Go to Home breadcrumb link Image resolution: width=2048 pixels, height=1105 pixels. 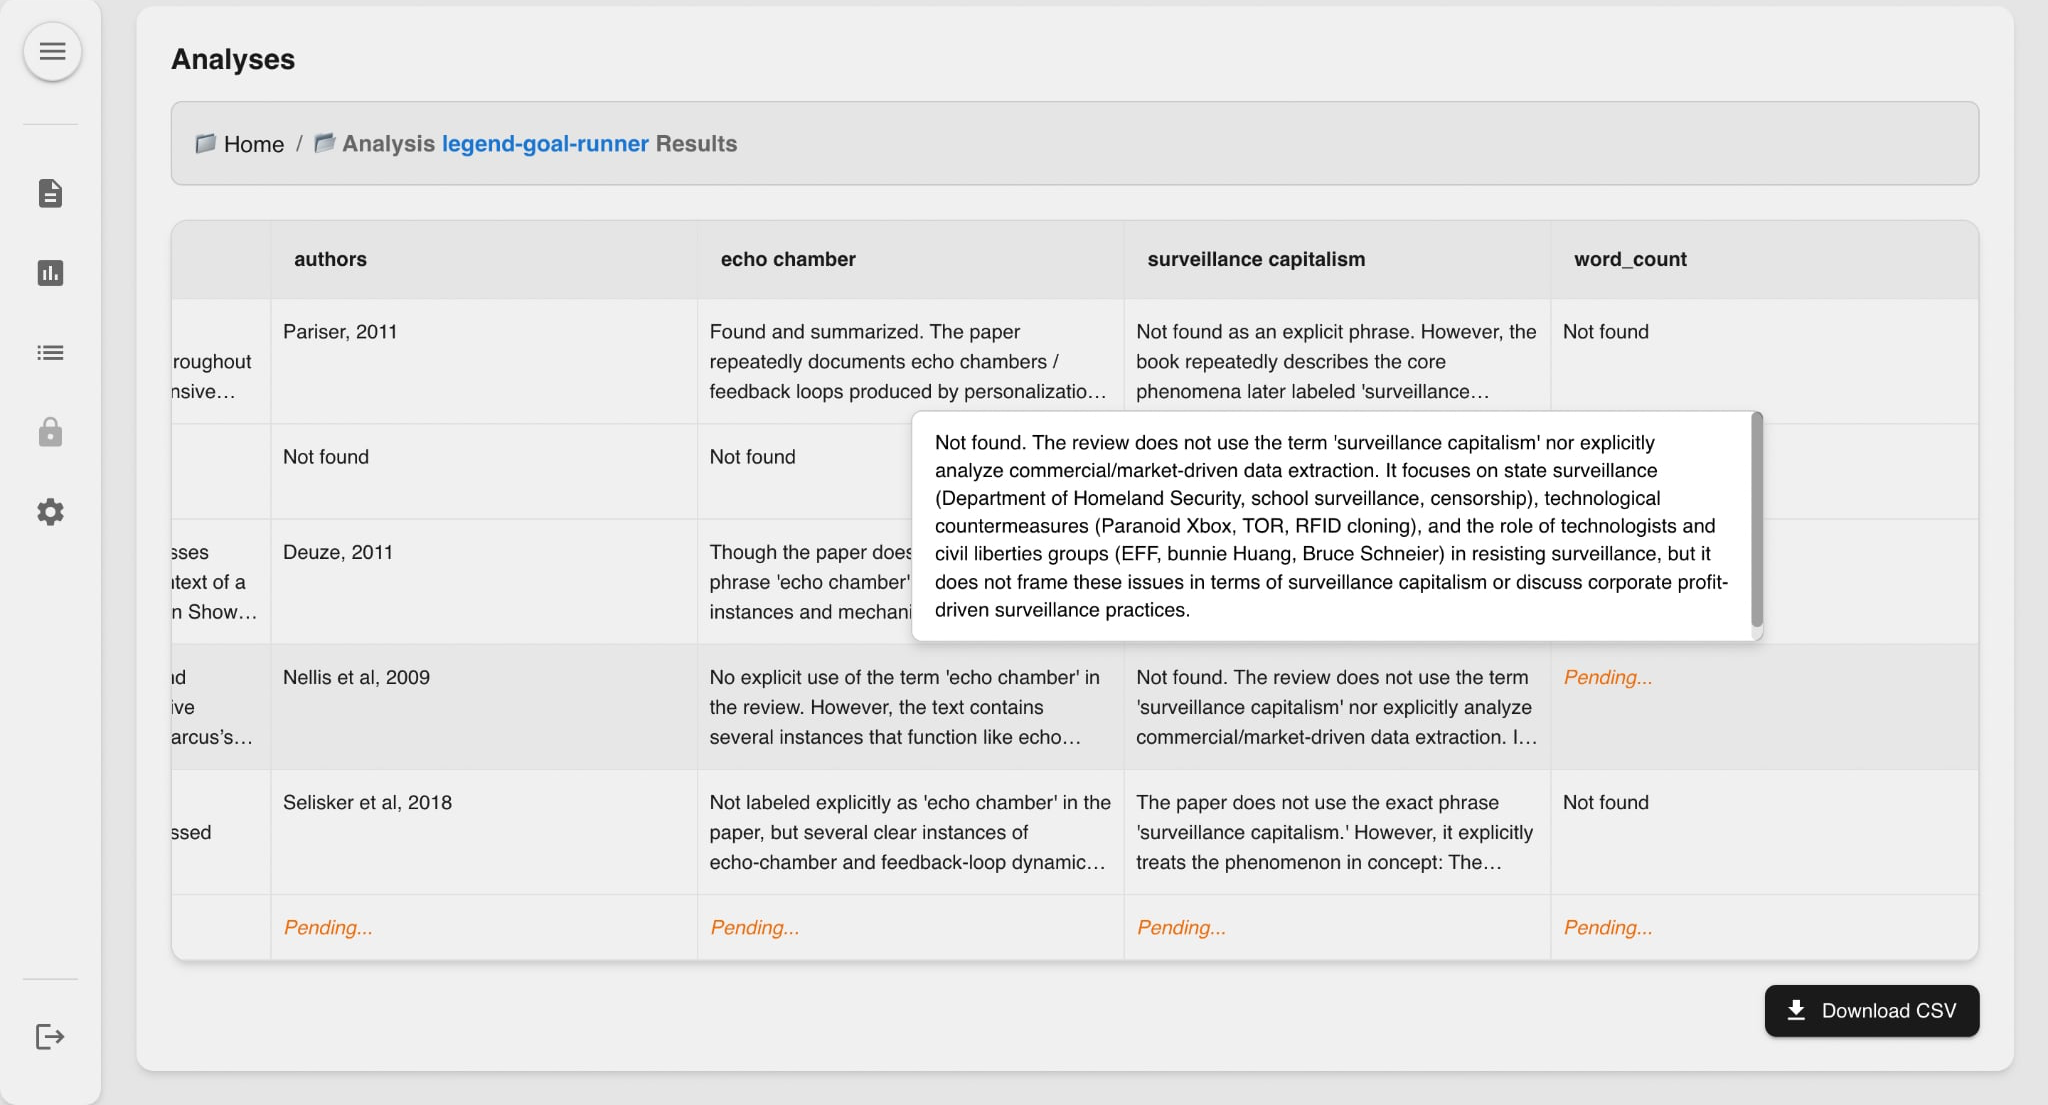[254, 144]
